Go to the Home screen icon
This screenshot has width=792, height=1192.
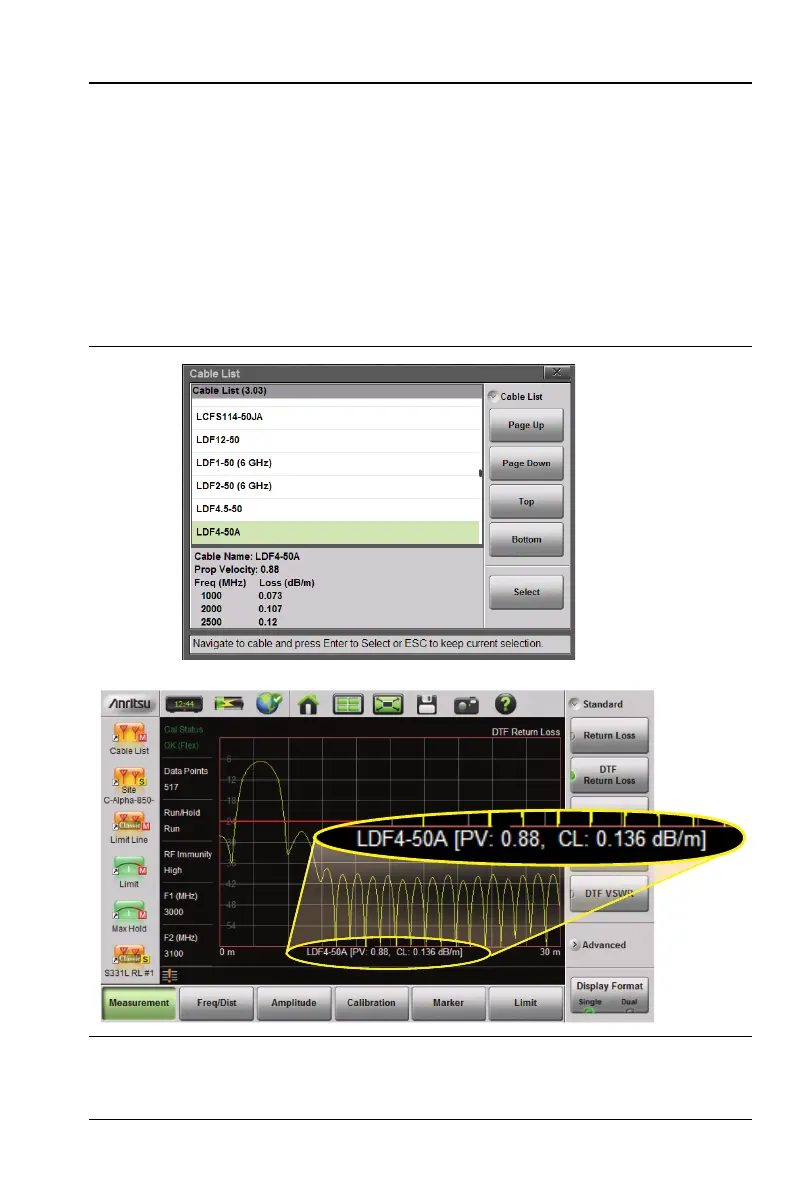point(308,705)
